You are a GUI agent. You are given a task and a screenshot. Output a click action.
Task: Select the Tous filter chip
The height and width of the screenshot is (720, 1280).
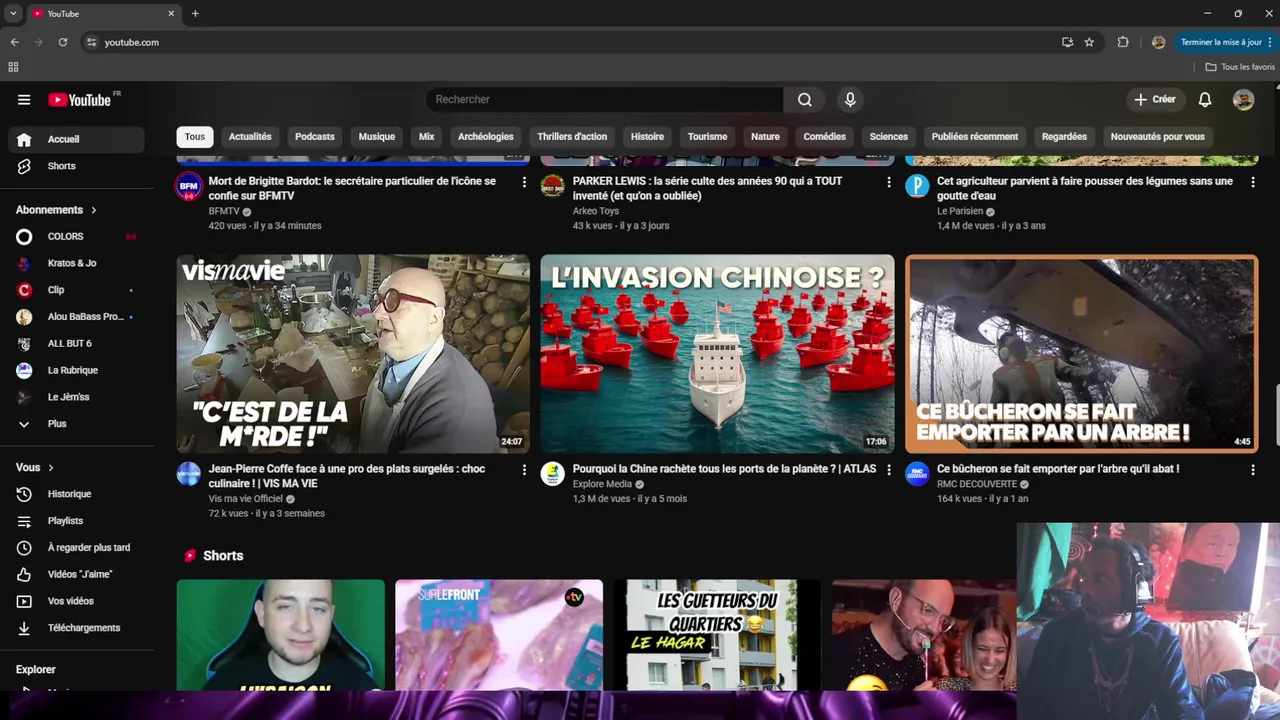pos(195,137)
